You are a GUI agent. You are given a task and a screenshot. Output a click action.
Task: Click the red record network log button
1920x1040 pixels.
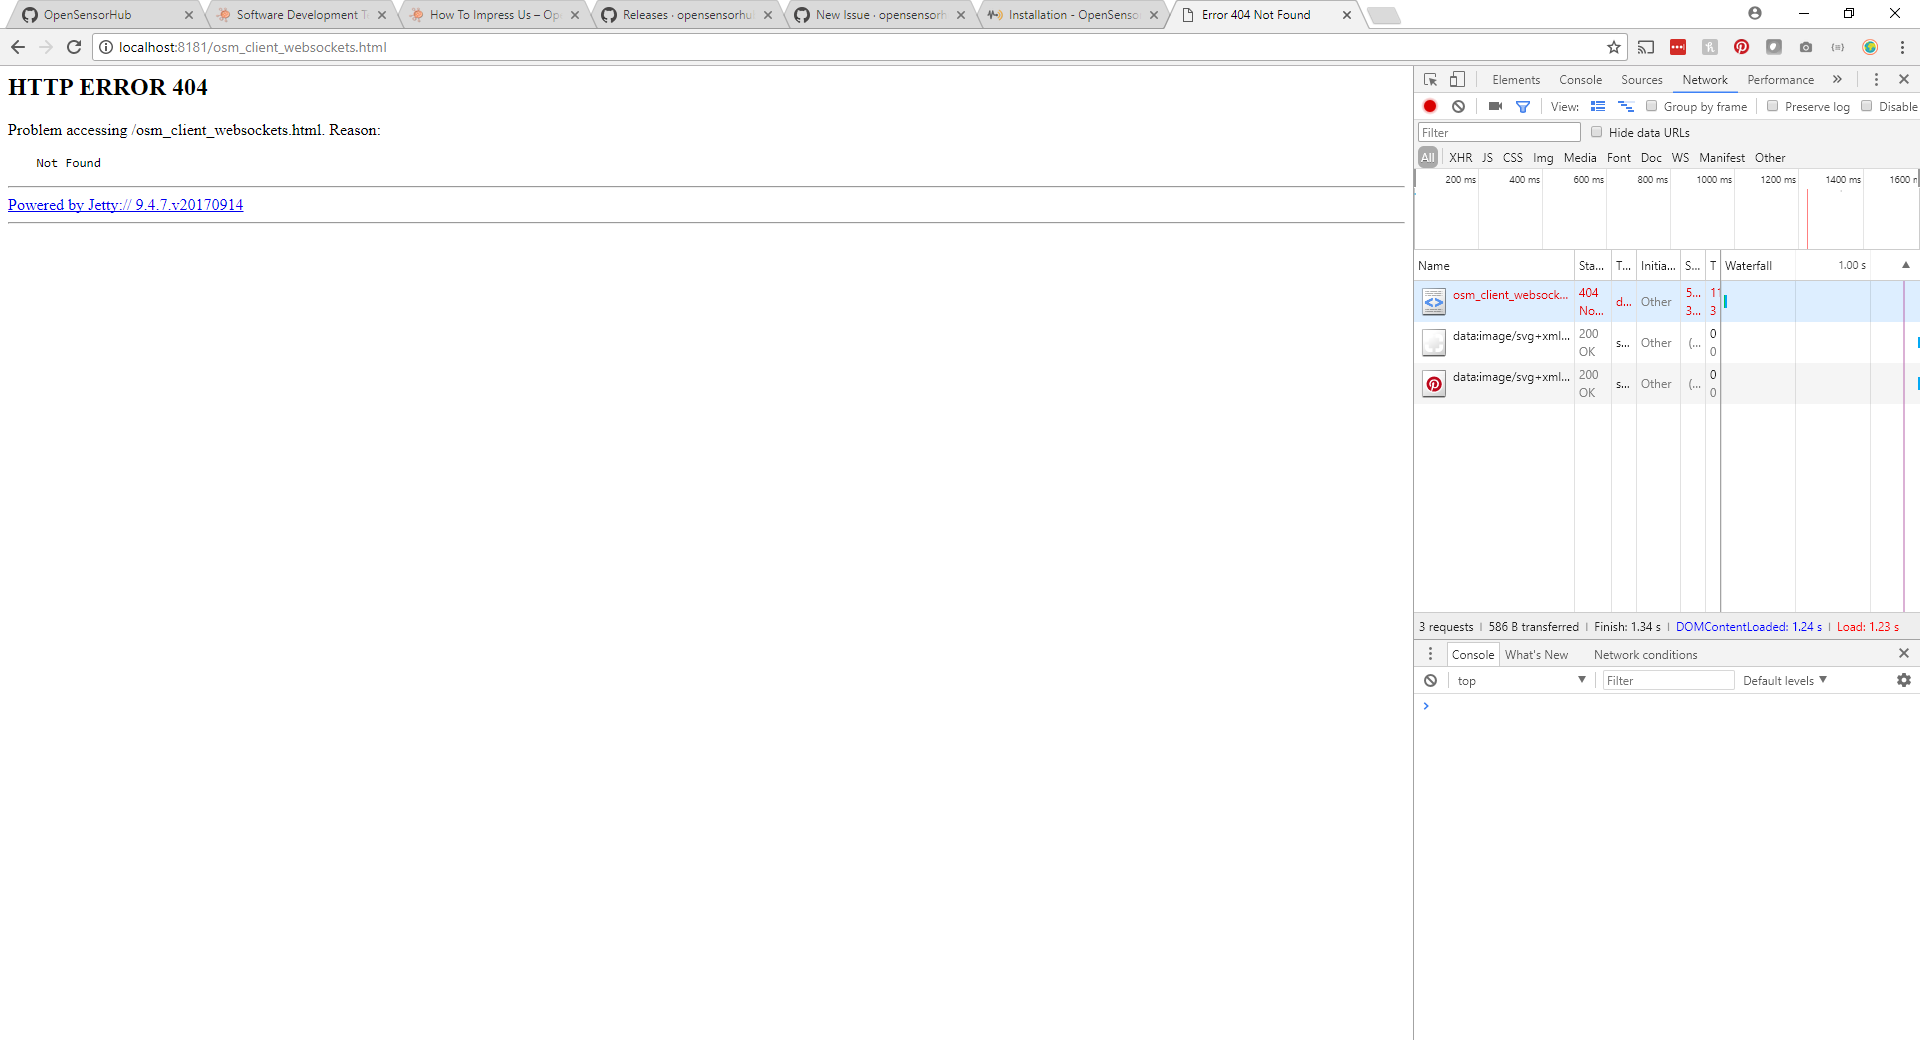1429,106
